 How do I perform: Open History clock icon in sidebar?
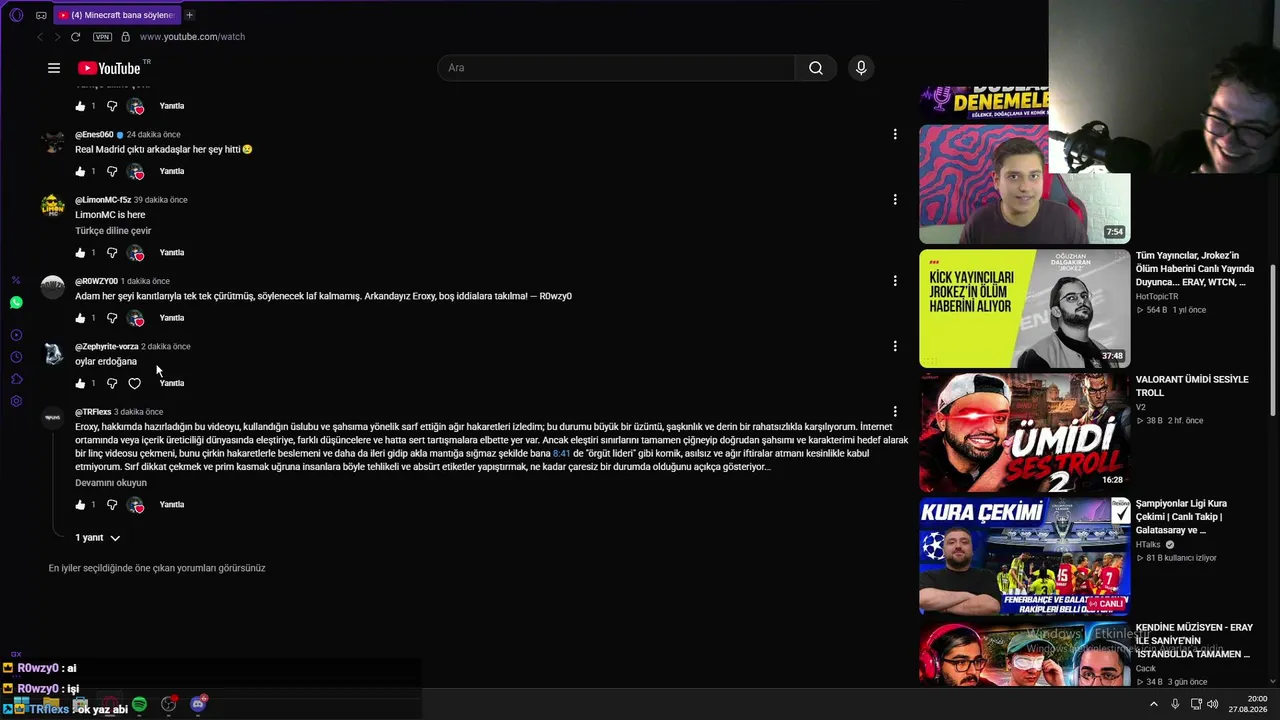click(x=16, y=357)
